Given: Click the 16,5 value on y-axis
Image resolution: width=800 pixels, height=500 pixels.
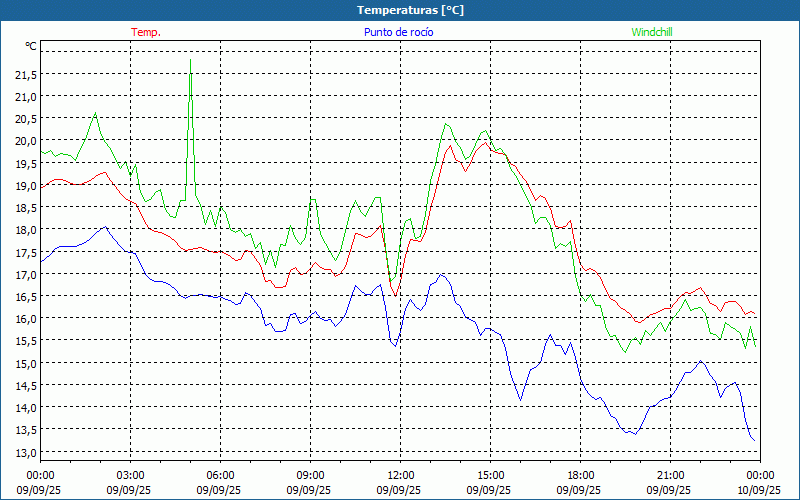Looking at the screenshot, I should click(x=25, y=297).
